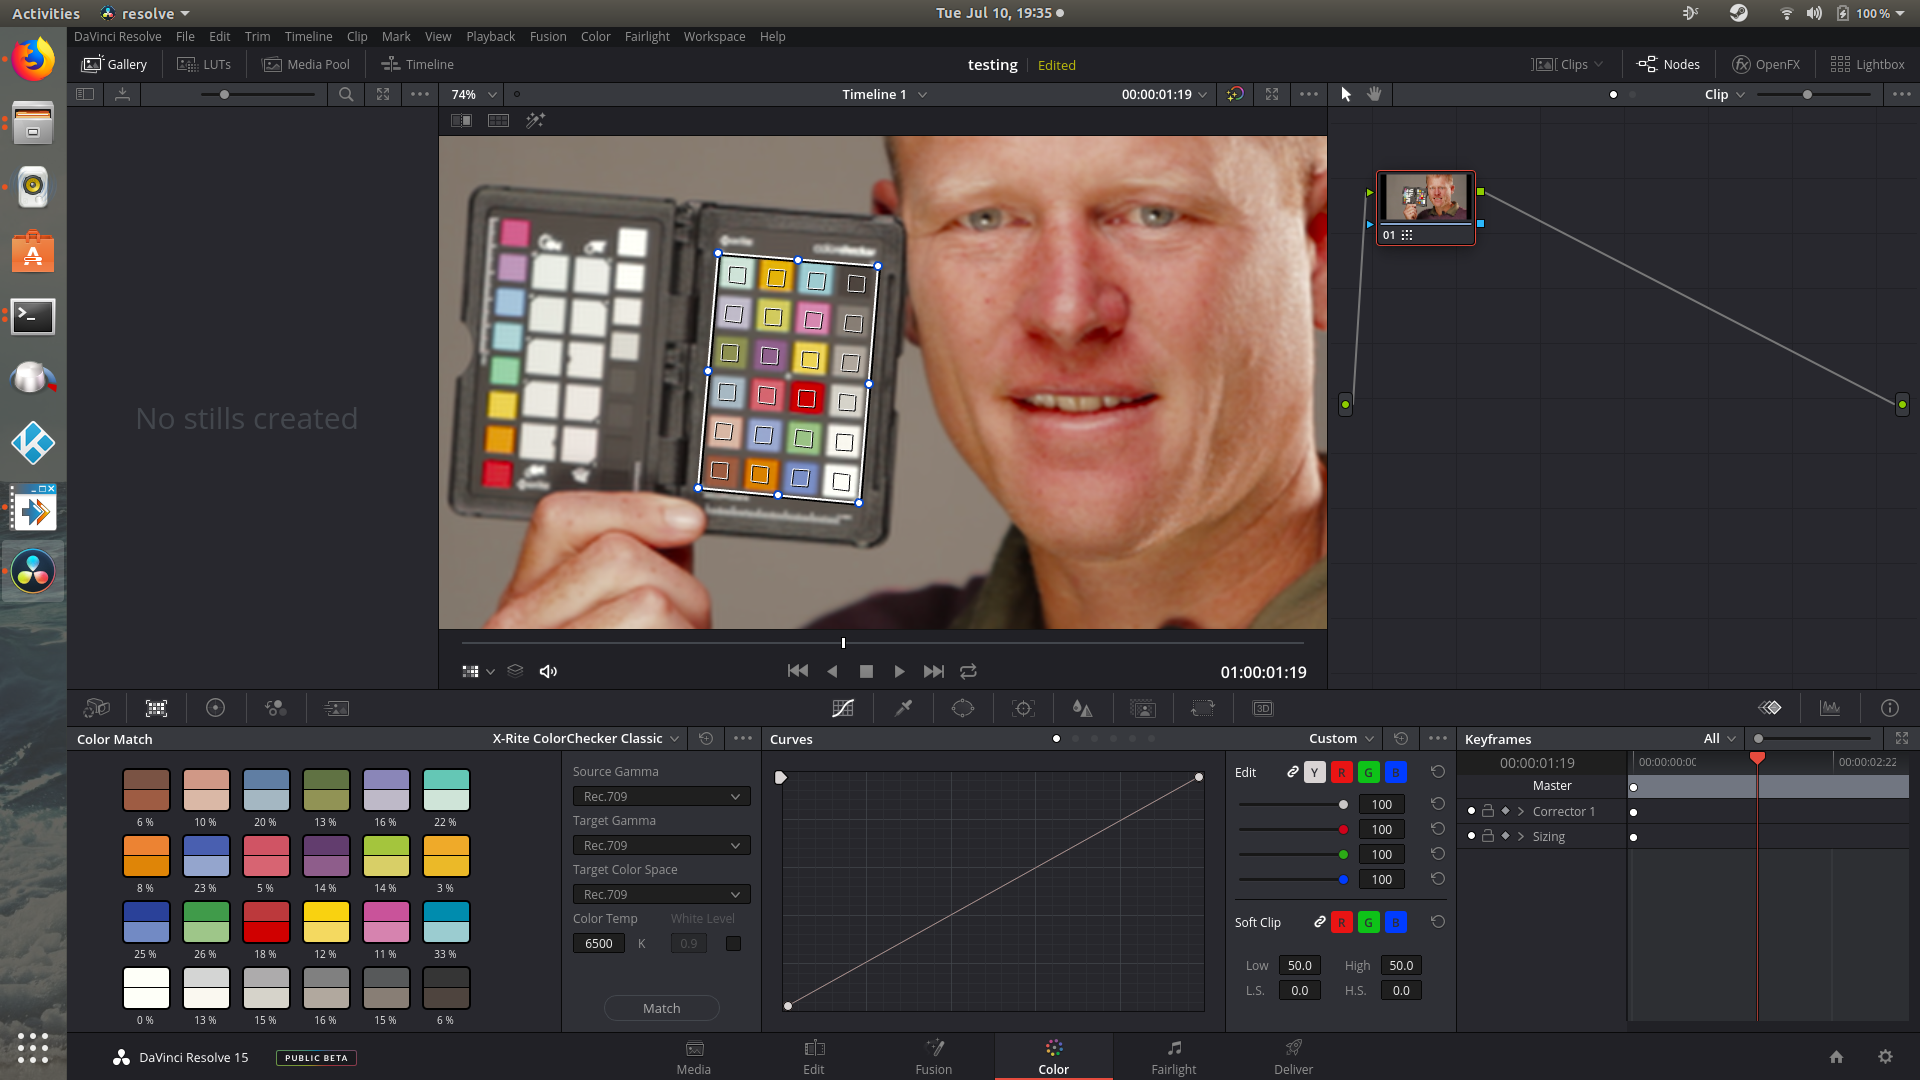This screenshot has height=1080, width=1920.
Task: Click the Qualifier/selection tool icon
Action: [903, 708]
